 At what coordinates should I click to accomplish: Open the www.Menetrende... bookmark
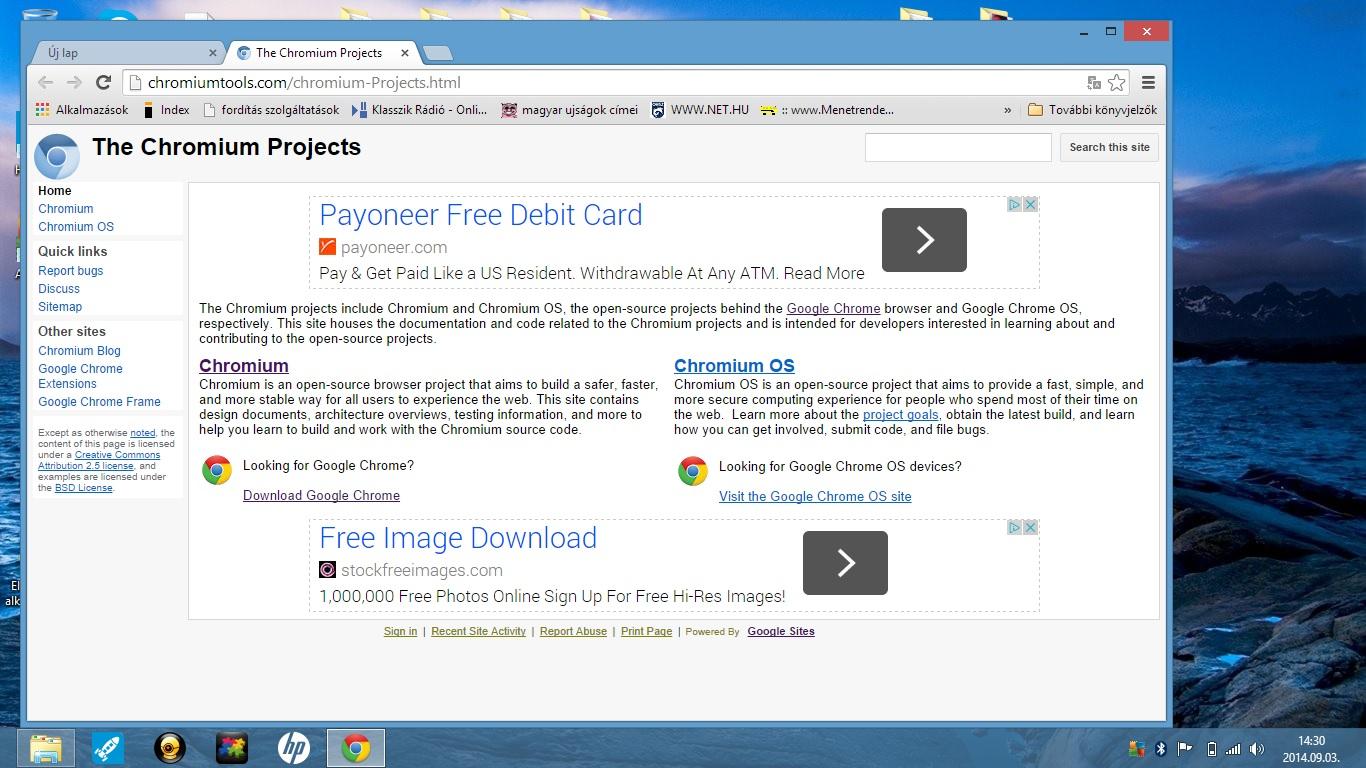[x=827, y=110]
